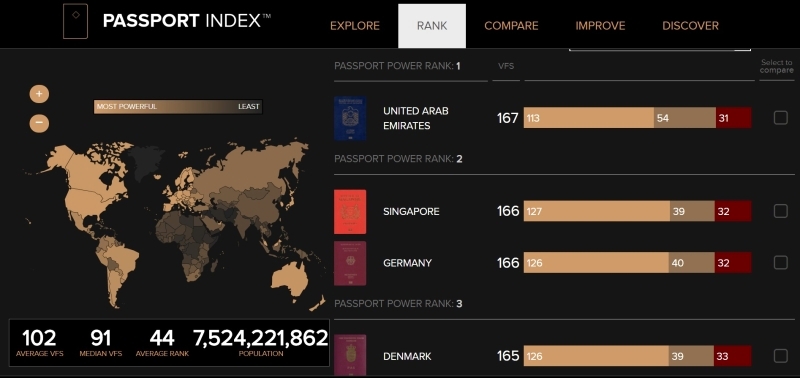
Task: Click Denmark's score 165
Action: pyautogui.click(x=508, y=356)
